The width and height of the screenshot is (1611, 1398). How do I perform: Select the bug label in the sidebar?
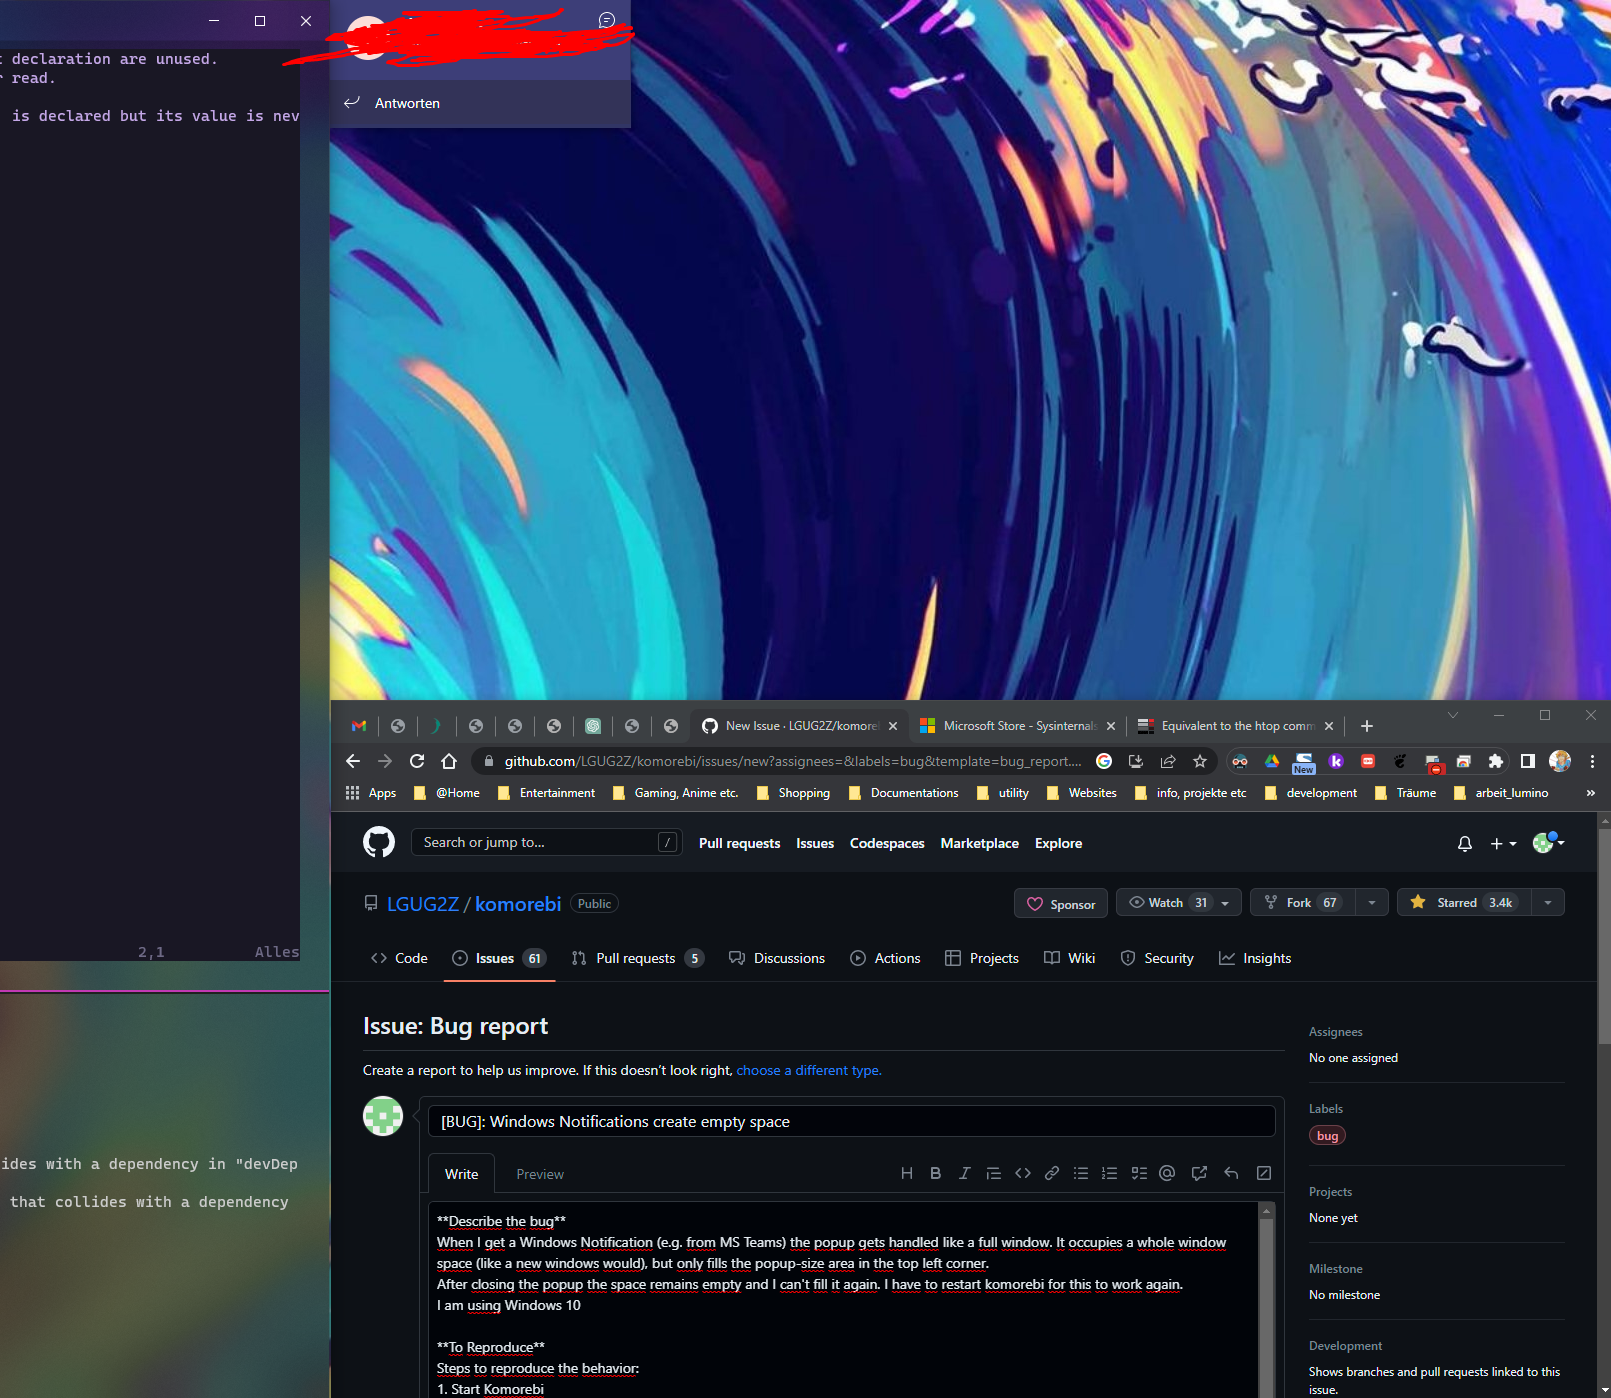(1326, 1135)
